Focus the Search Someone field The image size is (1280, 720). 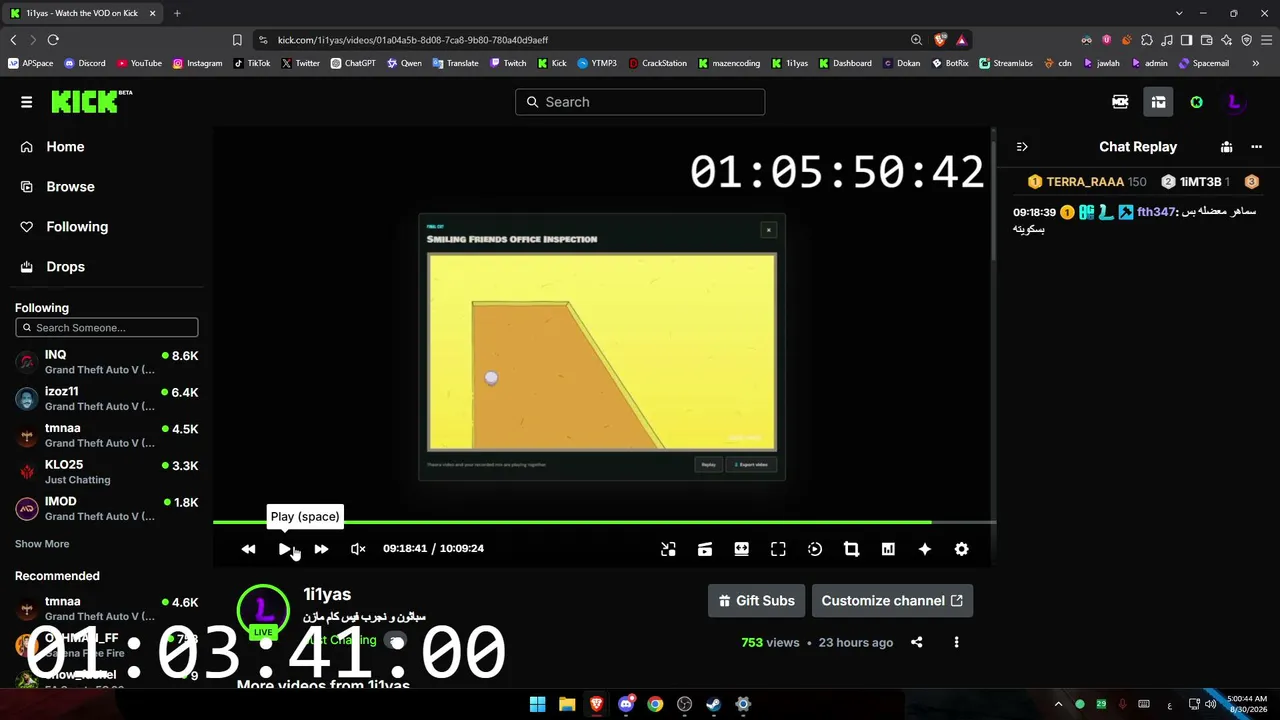pos(107,328)
